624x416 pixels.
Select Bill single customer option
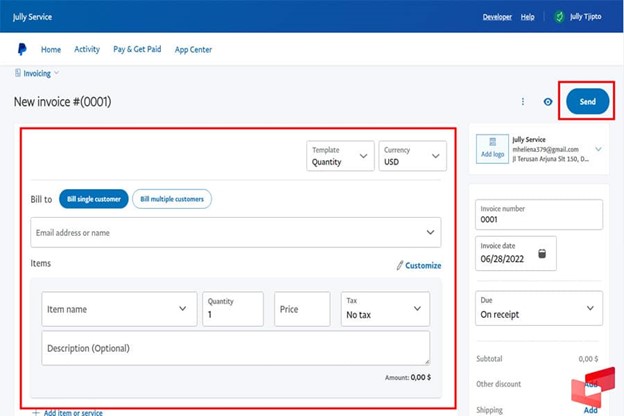(93, 199)
